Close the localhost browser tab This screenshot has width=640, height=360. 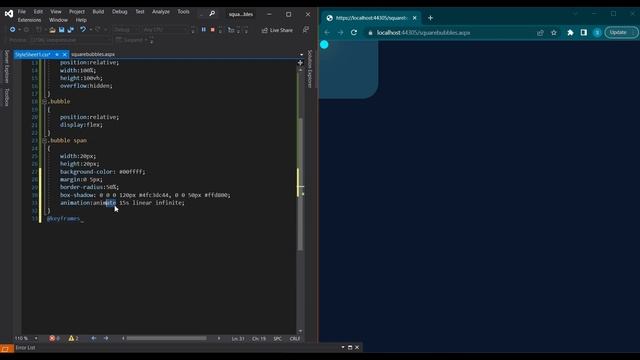tap(414, 18)
